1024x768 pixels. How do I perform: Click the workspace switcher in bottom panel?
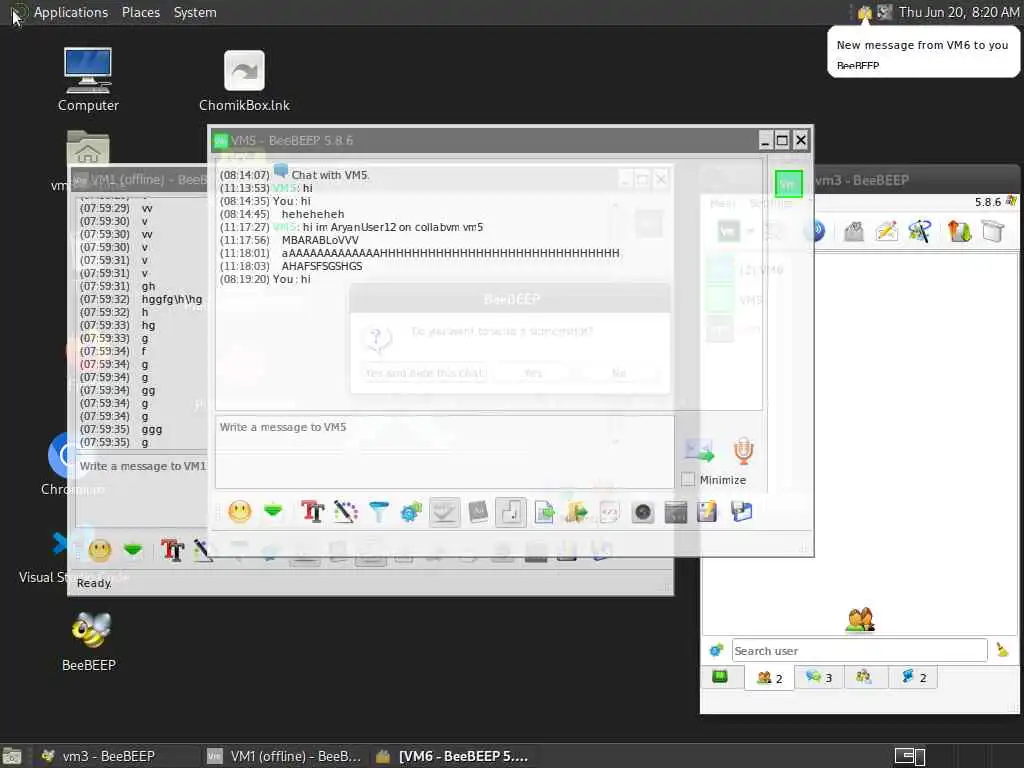pos(910,756)
